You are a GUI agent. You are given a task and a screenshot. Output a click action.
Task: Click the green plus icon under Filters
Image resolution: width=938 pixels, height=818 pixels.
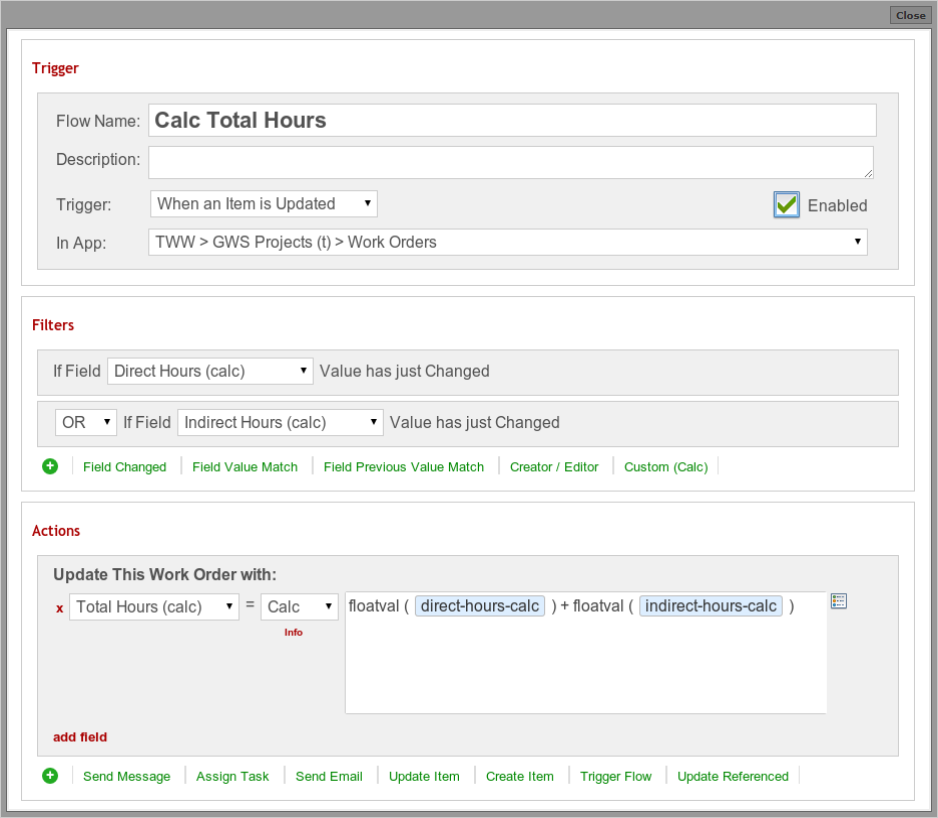pyautogui.click(x=50, y=466)
